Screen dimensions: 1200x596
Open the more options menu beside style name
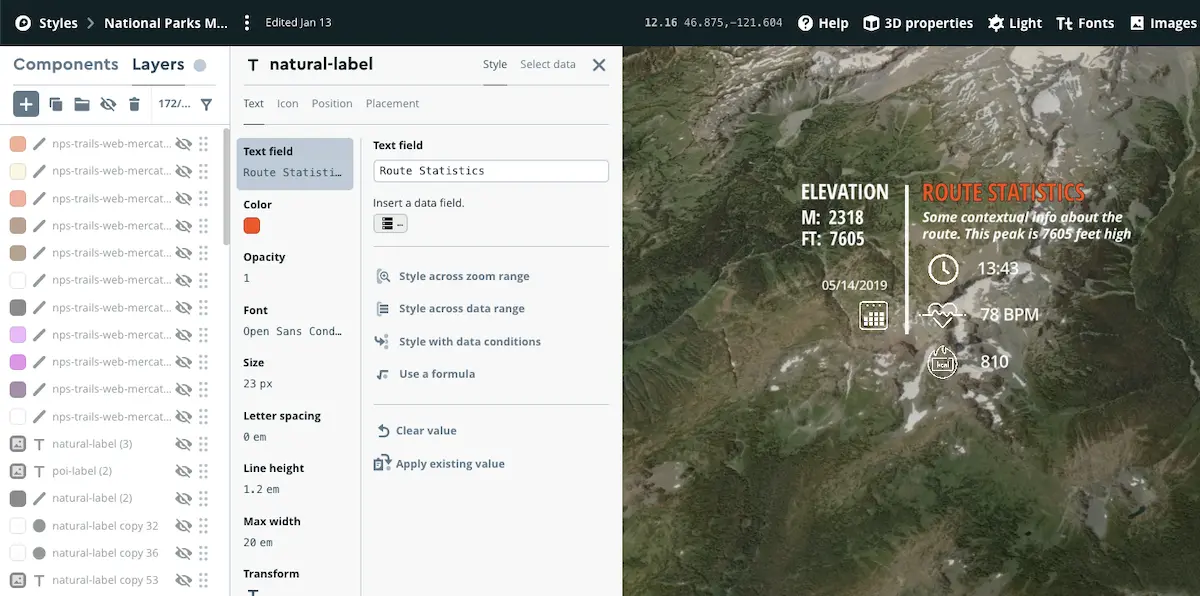(248, 23)
